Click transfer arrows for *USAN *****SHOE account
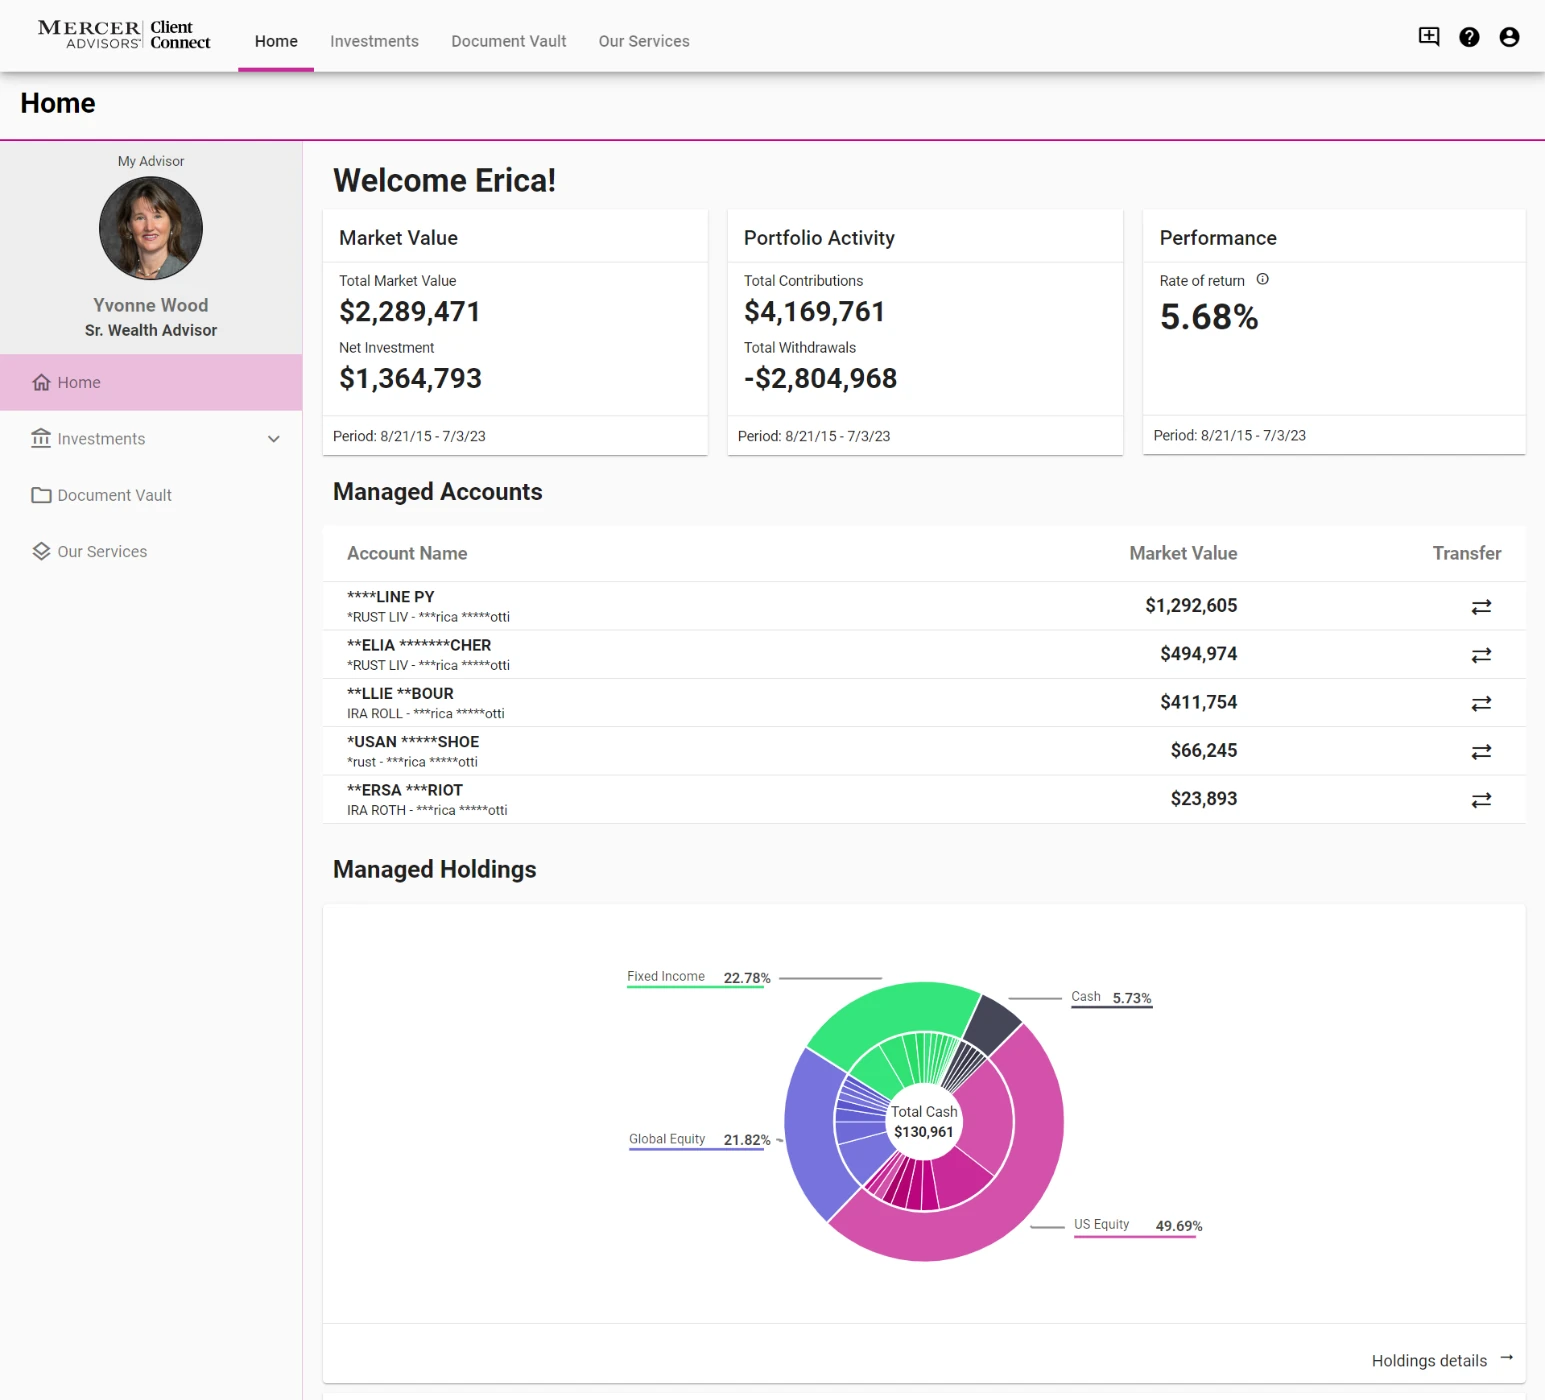 pyautogui.click(x=1481, y=751)
